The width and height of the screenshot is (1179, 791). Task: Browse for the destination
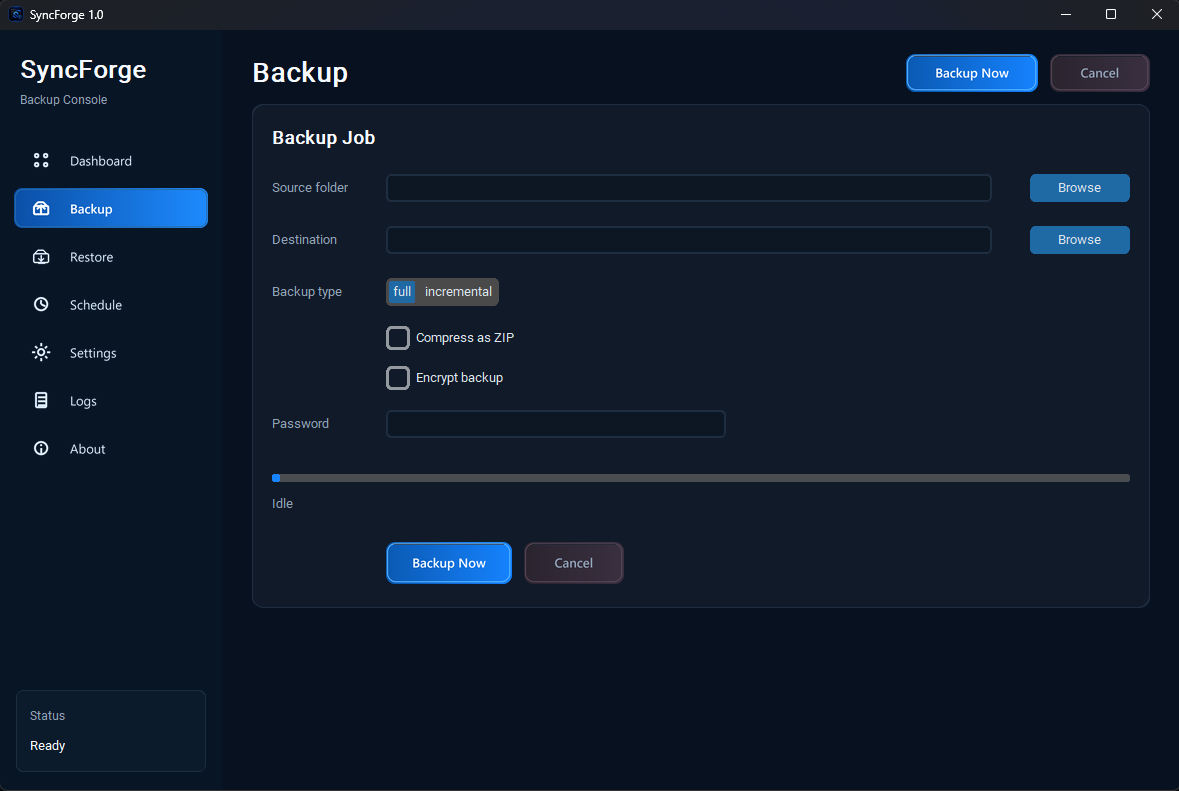[x=1079, y=240]
